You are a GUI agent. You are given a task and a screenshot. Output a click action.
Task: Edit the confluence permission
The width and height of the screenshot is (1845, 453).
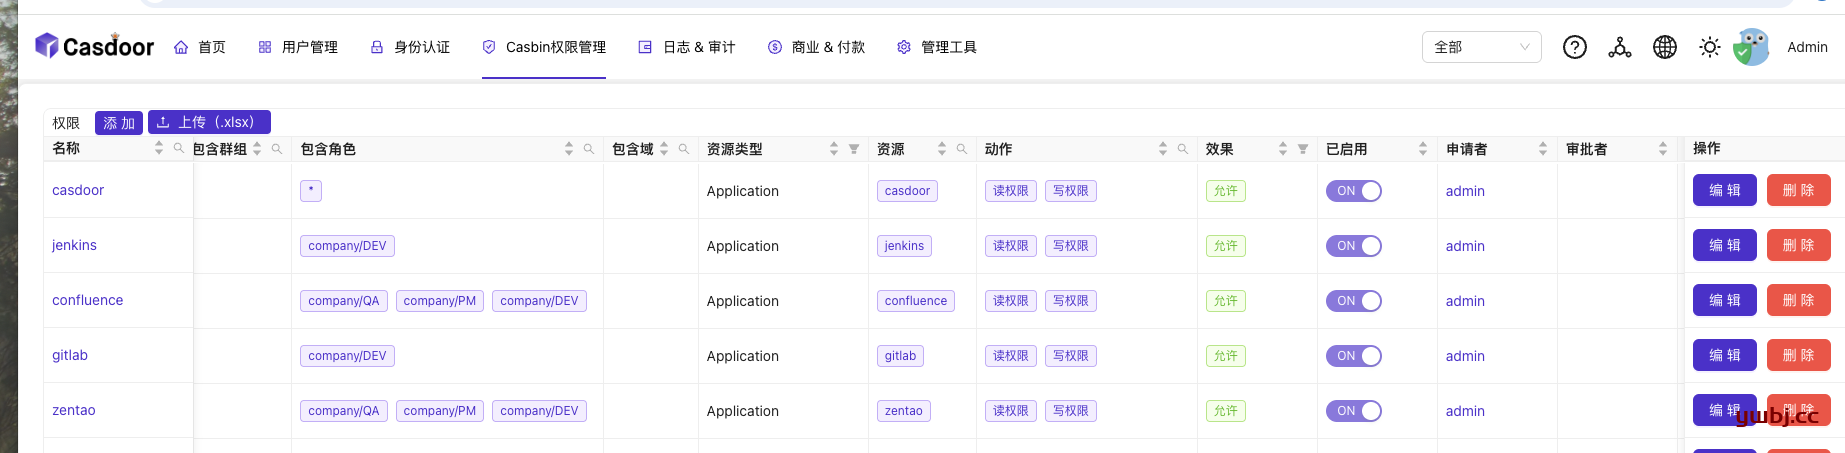[x=1724, y=300]
